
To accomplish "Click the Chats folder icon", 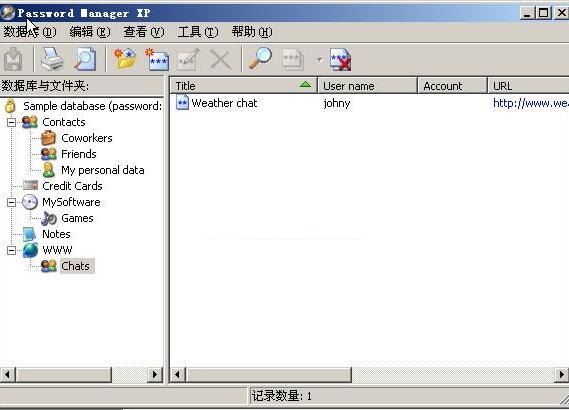I will coord(49,266).
